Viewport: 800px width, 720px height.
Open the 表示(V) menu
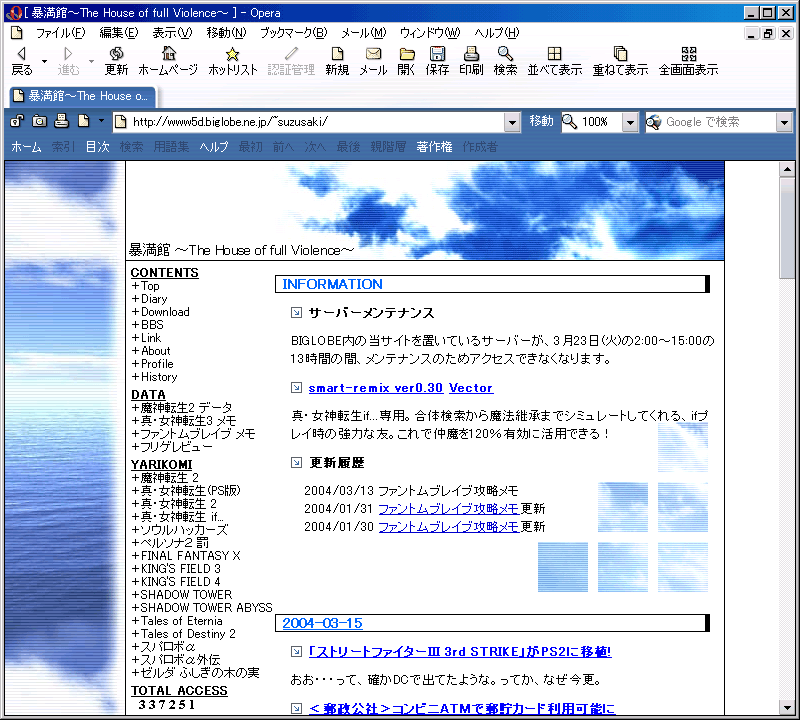point(172,33)
